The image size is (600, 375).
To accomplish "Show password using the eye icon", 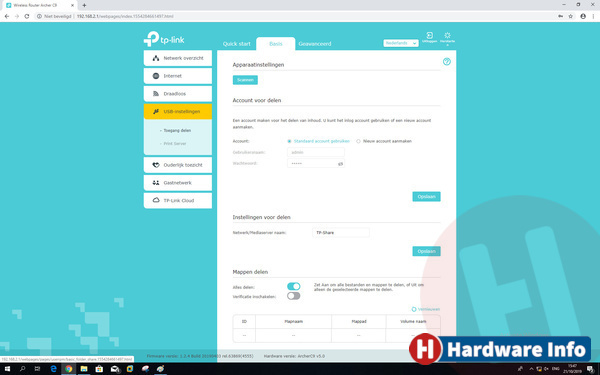I will tap(340, 164).
